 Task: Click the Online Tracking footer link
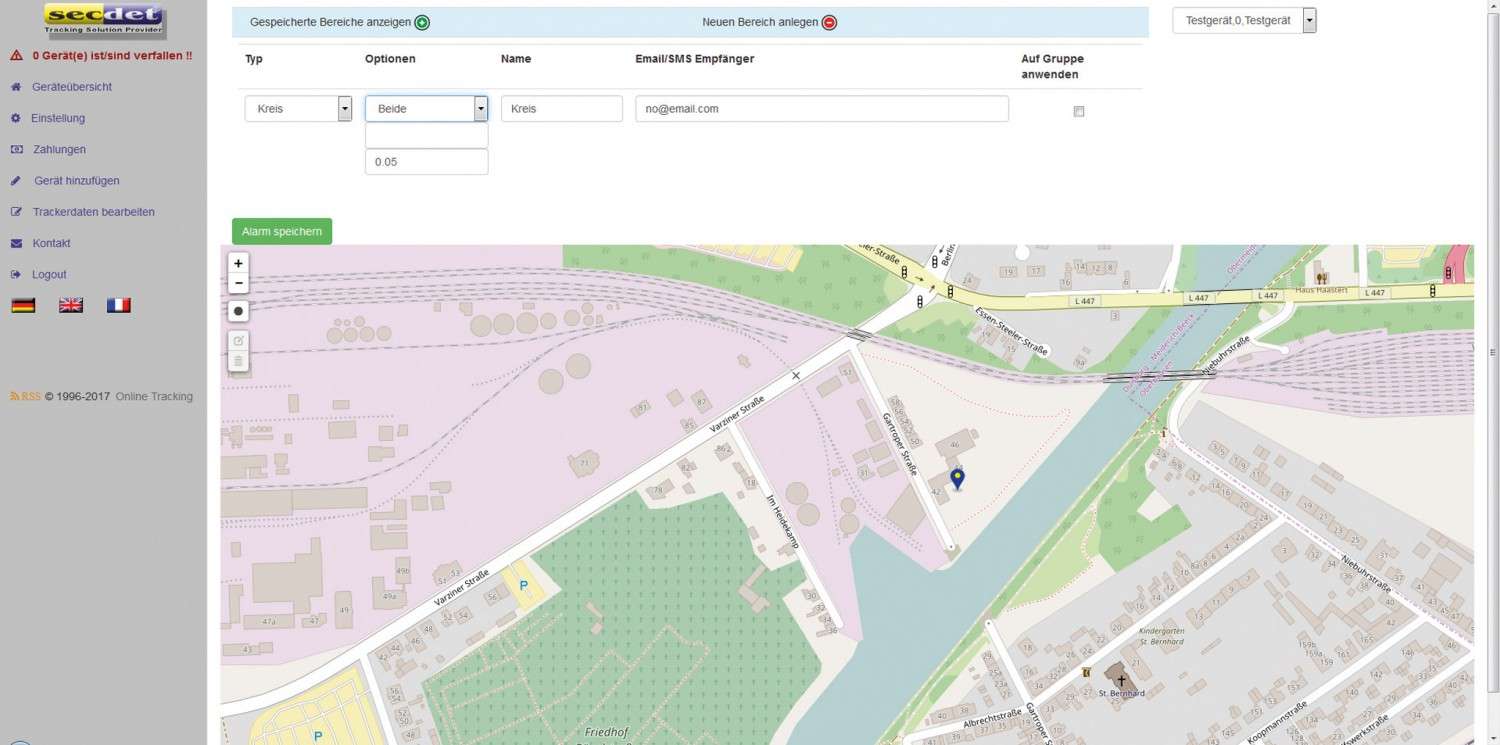point(154,397)
